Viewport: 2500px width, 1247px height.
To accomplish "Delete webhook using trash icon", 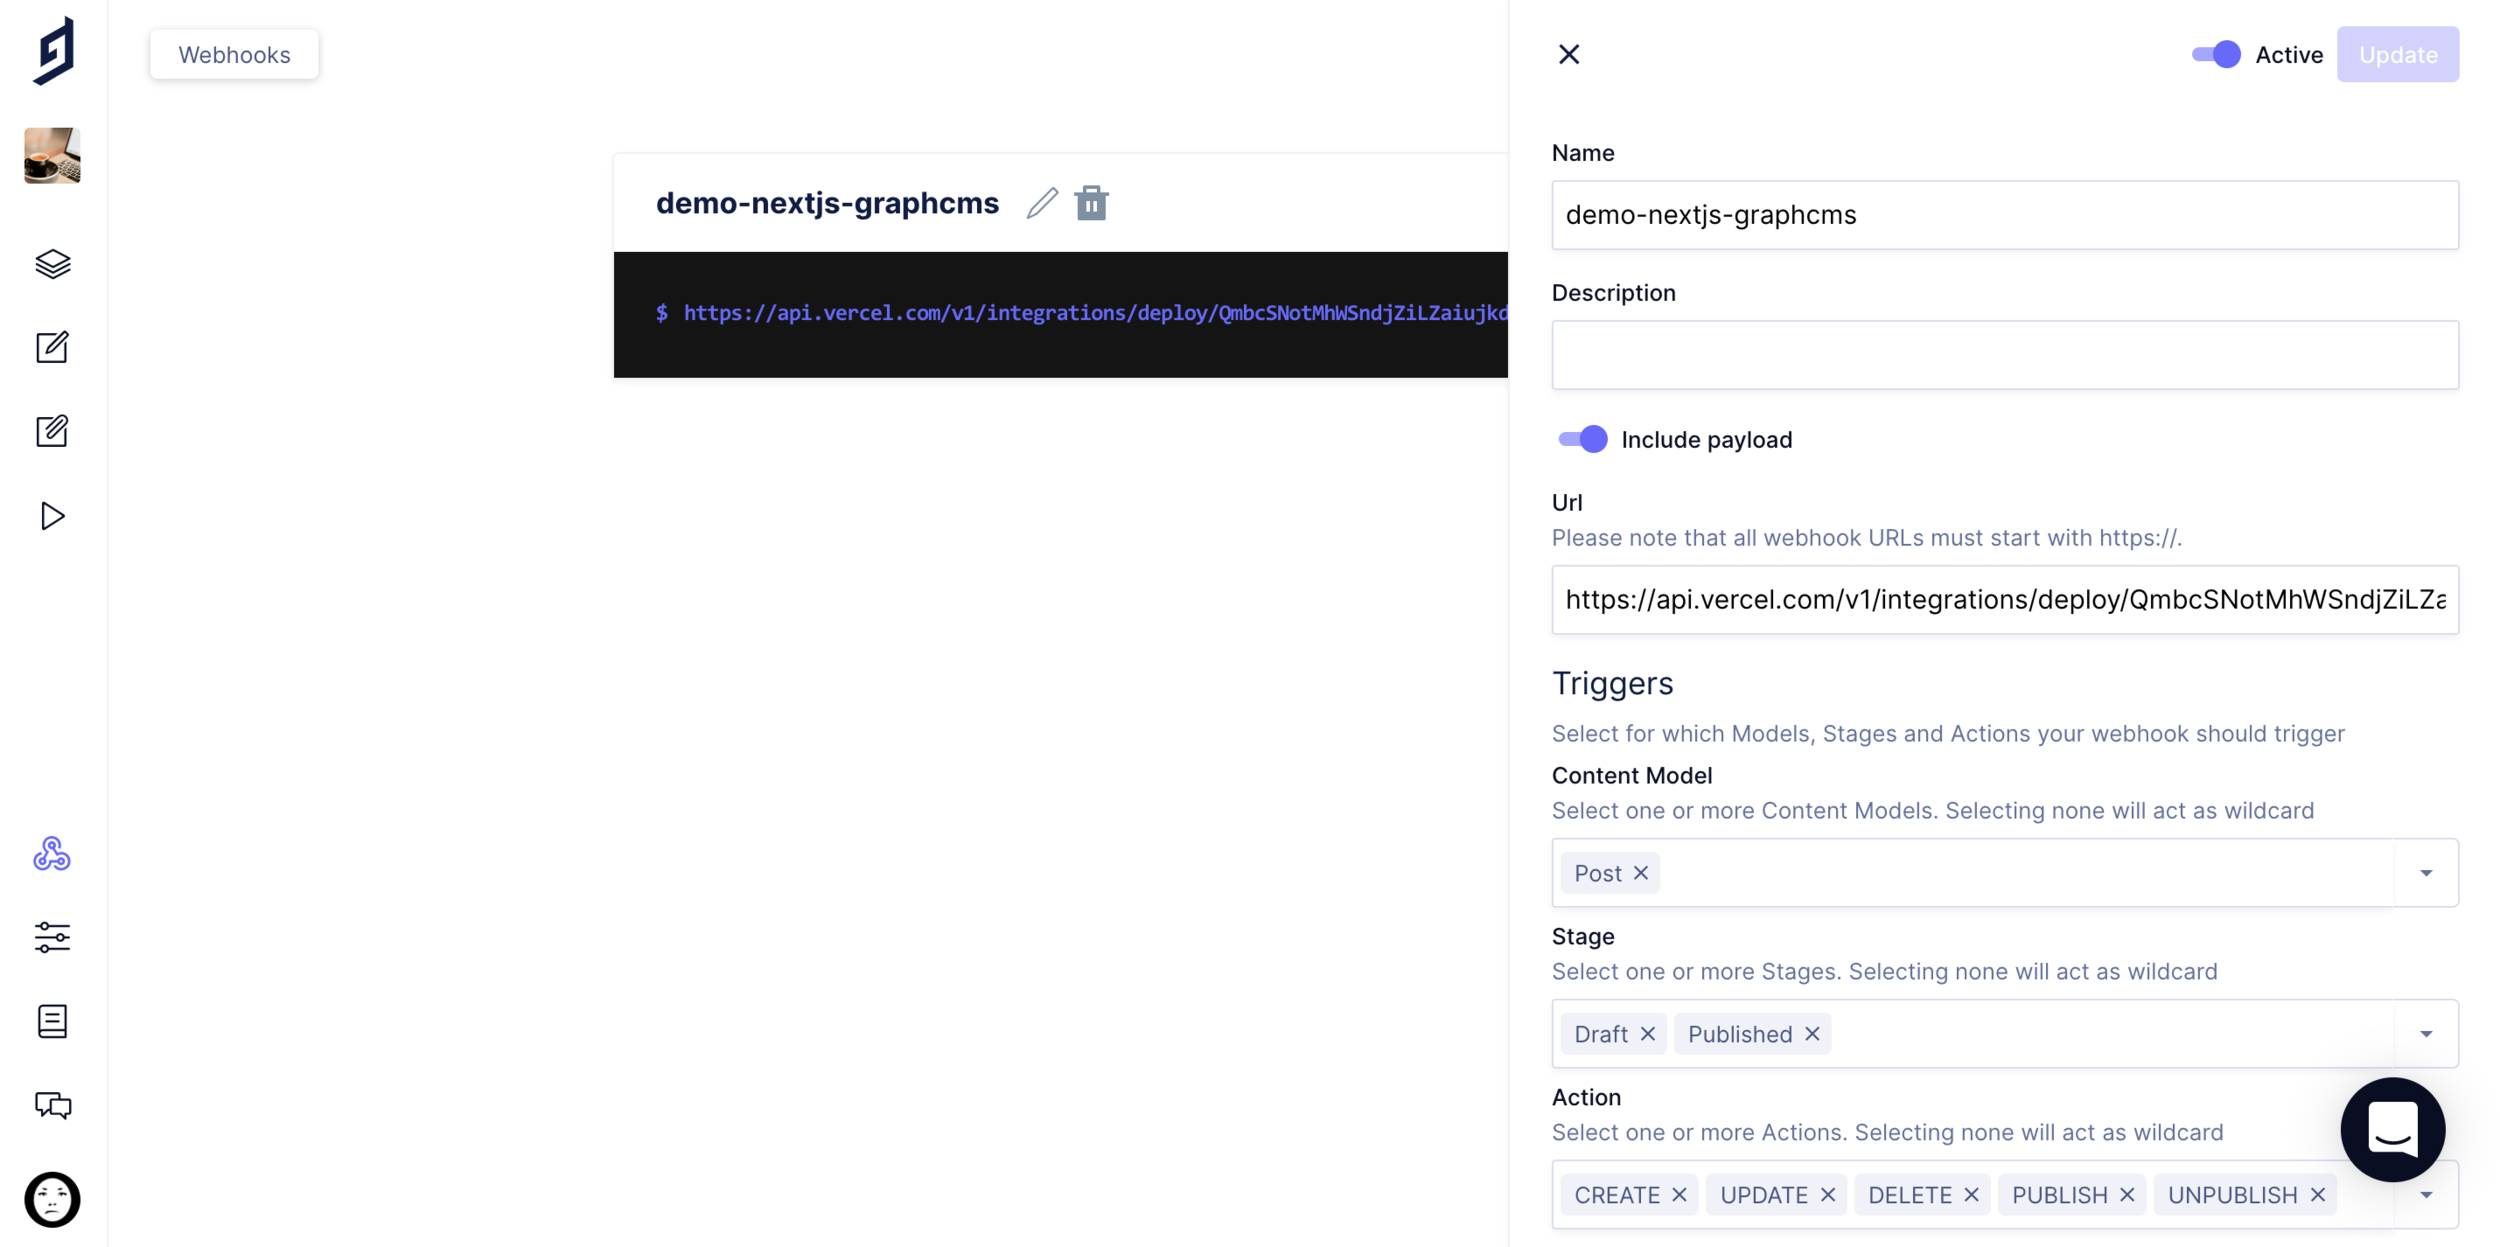I will click(x=1091, y=203).
